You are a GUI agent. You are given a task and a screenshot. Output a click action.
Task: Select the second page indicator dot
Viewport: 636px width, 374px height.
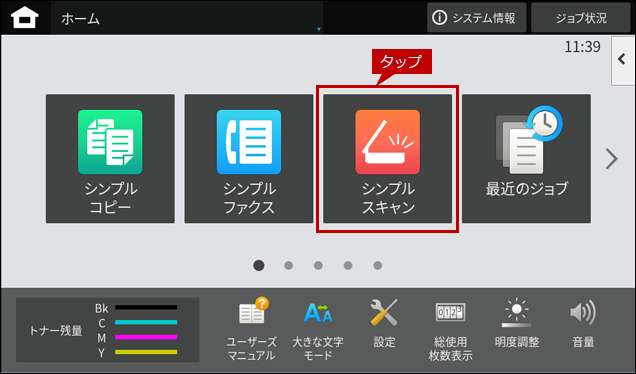click(288, 265)
